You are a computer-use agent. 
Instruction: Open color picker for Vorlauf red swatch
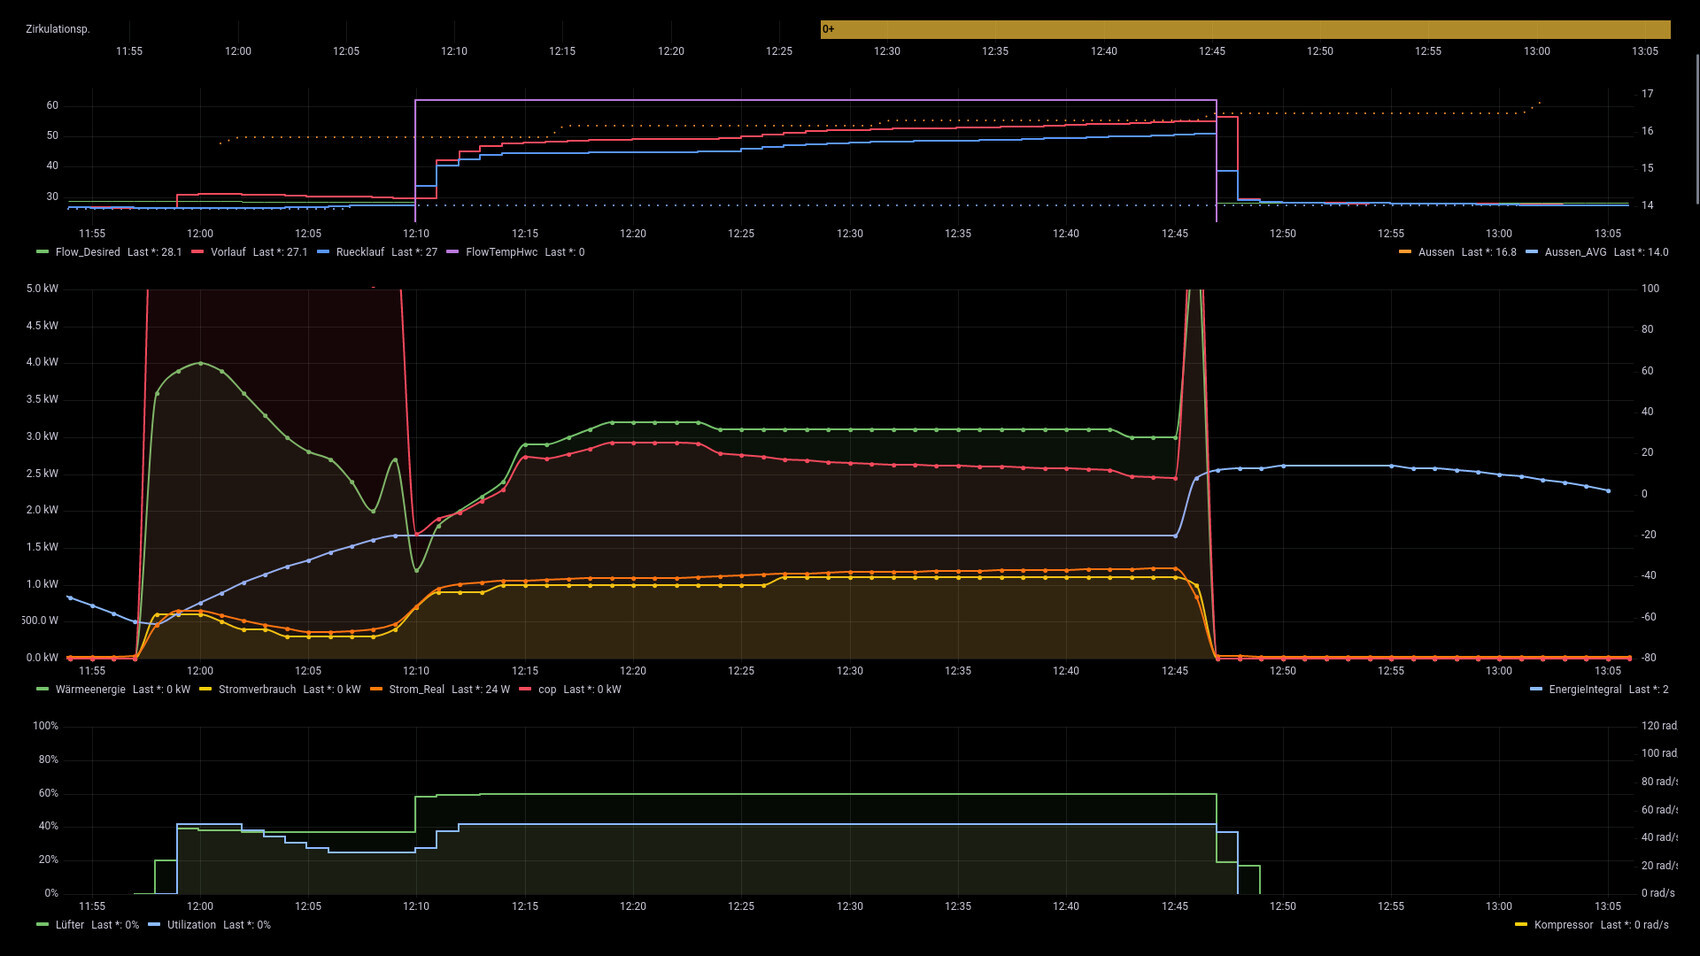coord(197,252)
